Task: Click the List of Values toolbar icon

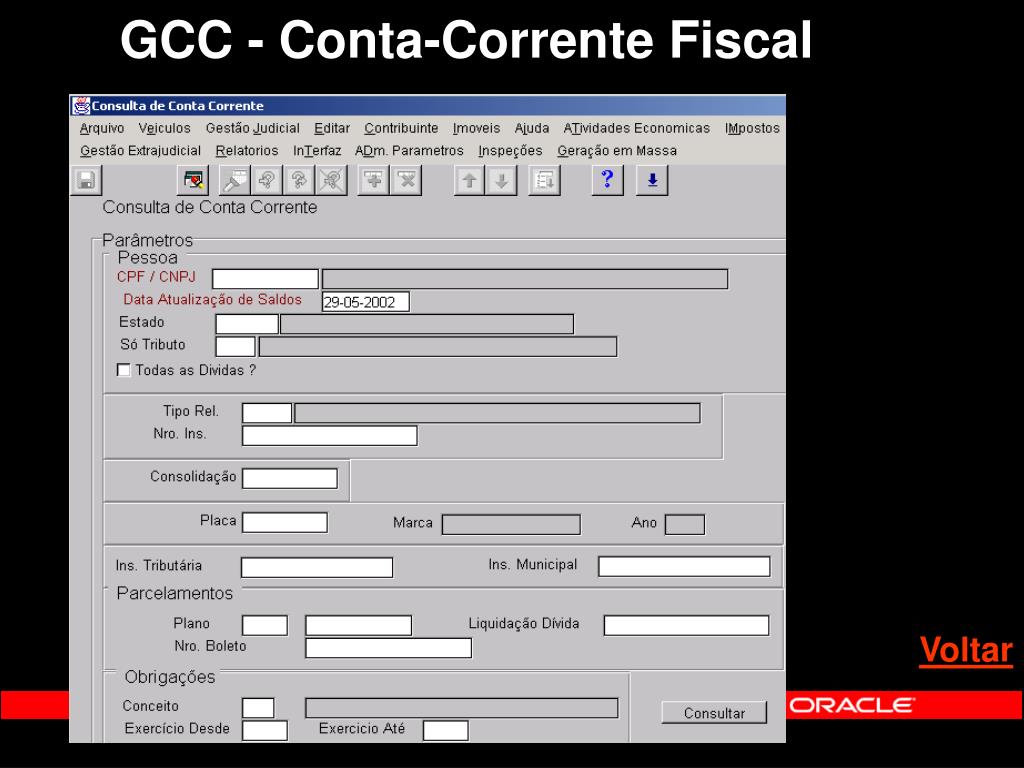Action: [545, 180]
